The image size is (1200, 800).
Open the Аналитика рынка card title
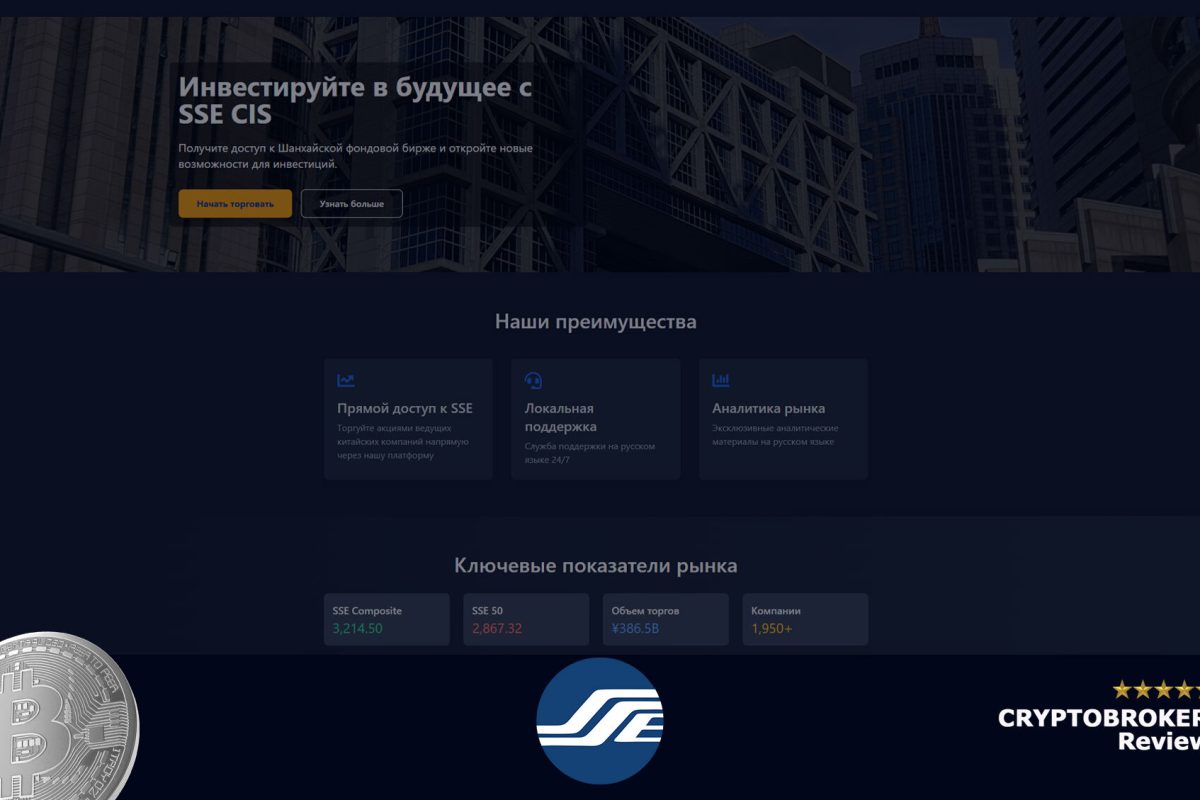769,408
